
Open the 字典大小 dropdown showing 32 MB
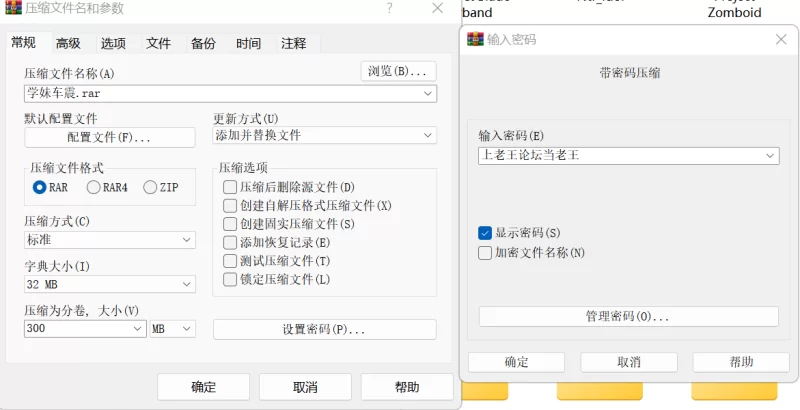(110, 285)
